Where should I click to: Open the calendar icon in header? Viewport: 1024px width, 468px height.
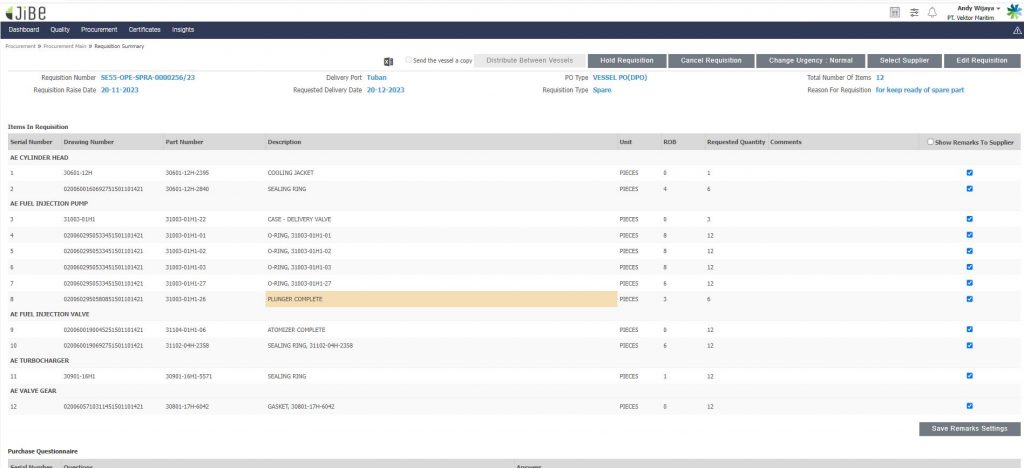tap(894, 11)
